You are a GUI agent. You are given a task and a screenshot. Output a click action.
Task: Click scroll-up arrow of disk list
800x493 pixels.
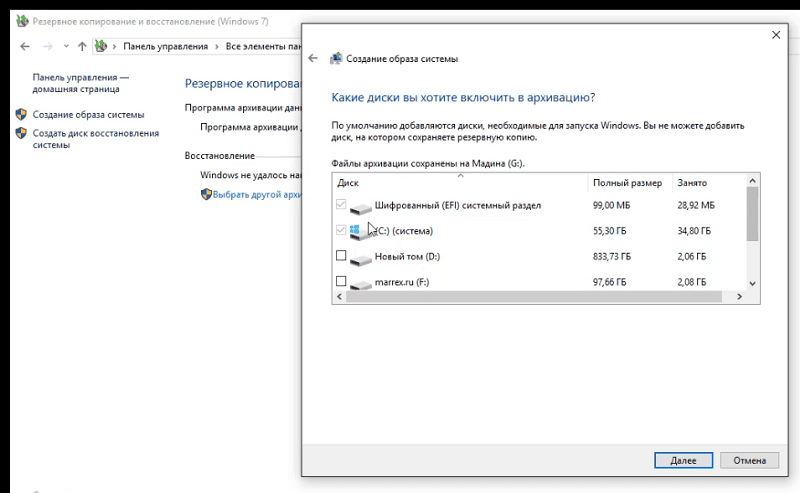(x=753, y=181)
